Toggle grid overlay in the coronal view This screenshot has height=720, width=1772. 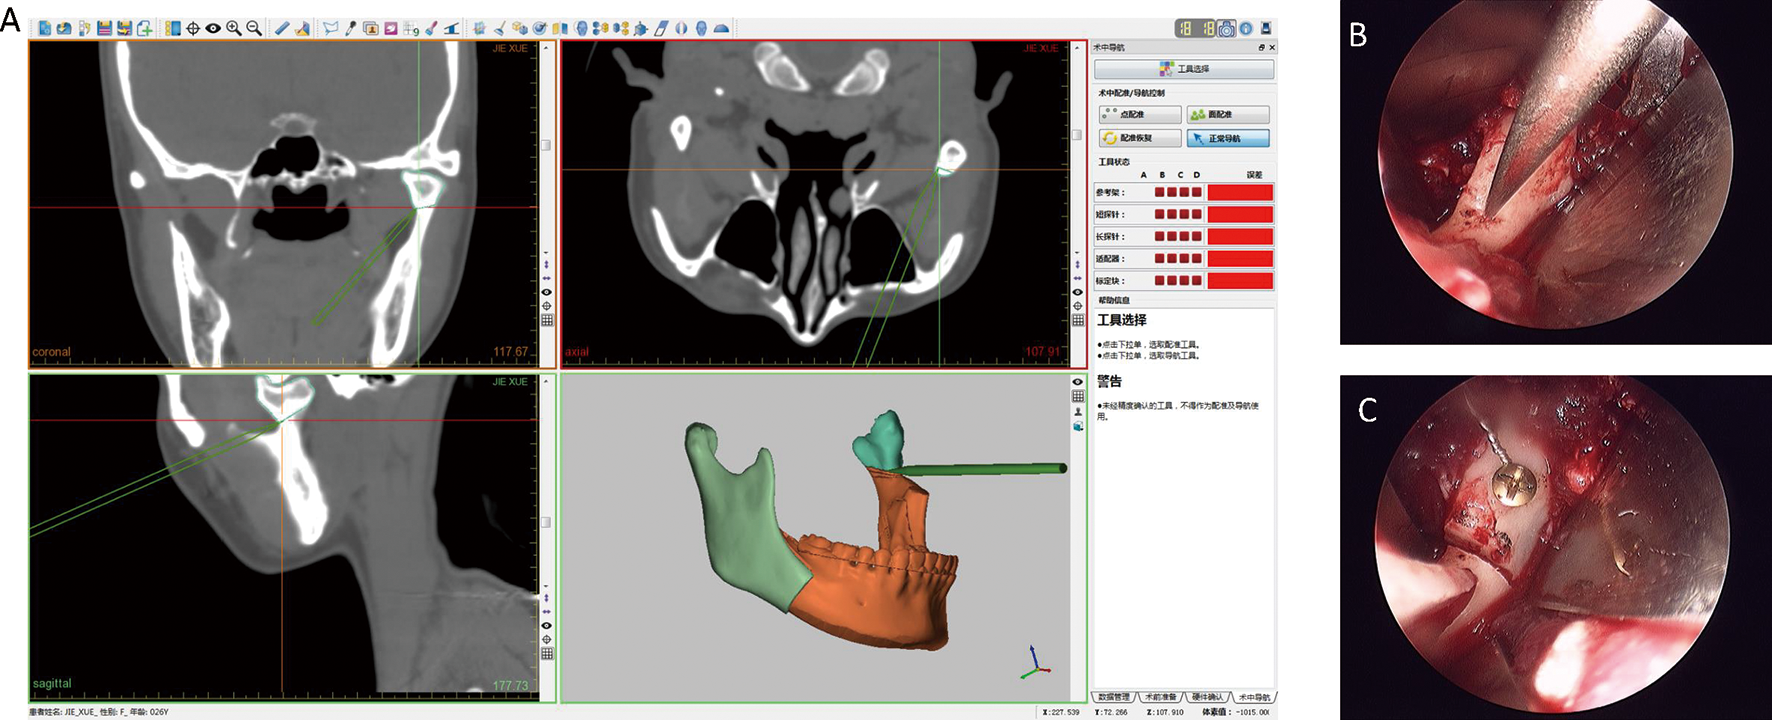pos(547,320)
